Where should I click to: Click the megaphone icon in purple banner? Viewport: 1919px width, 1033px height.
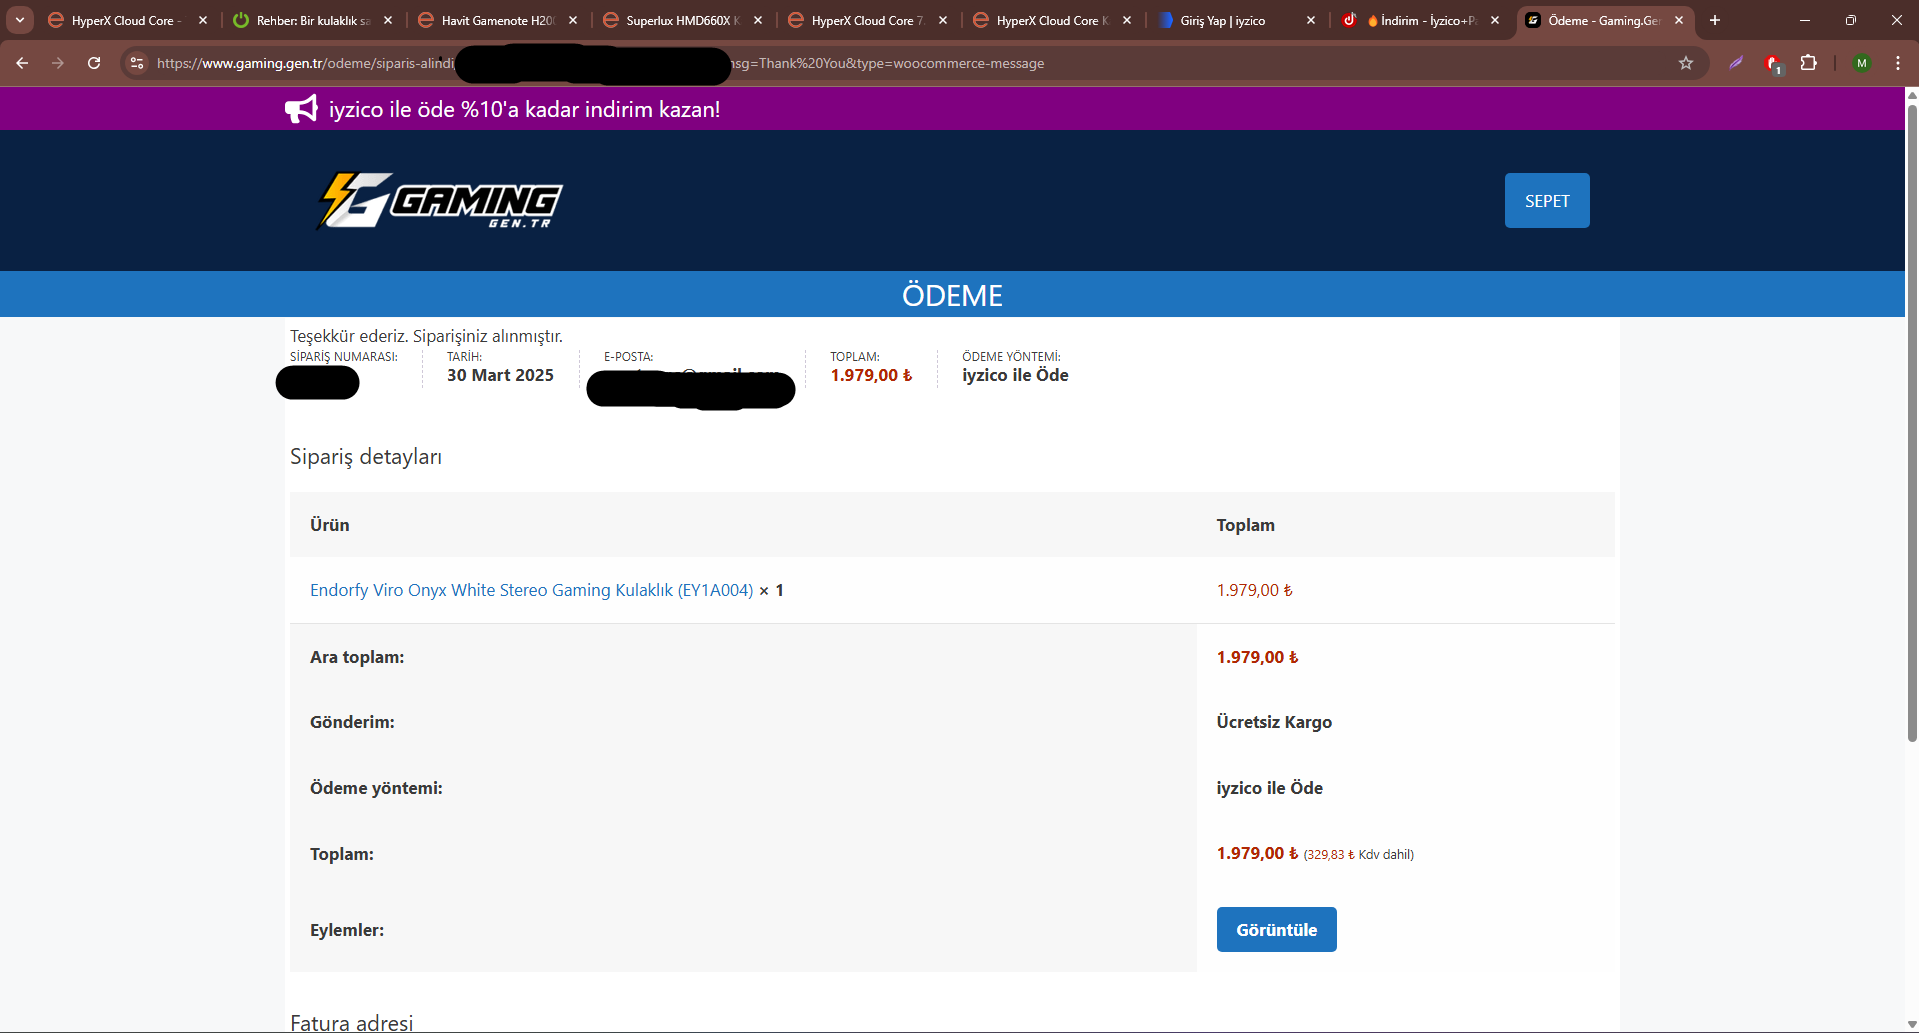(301, 109)
